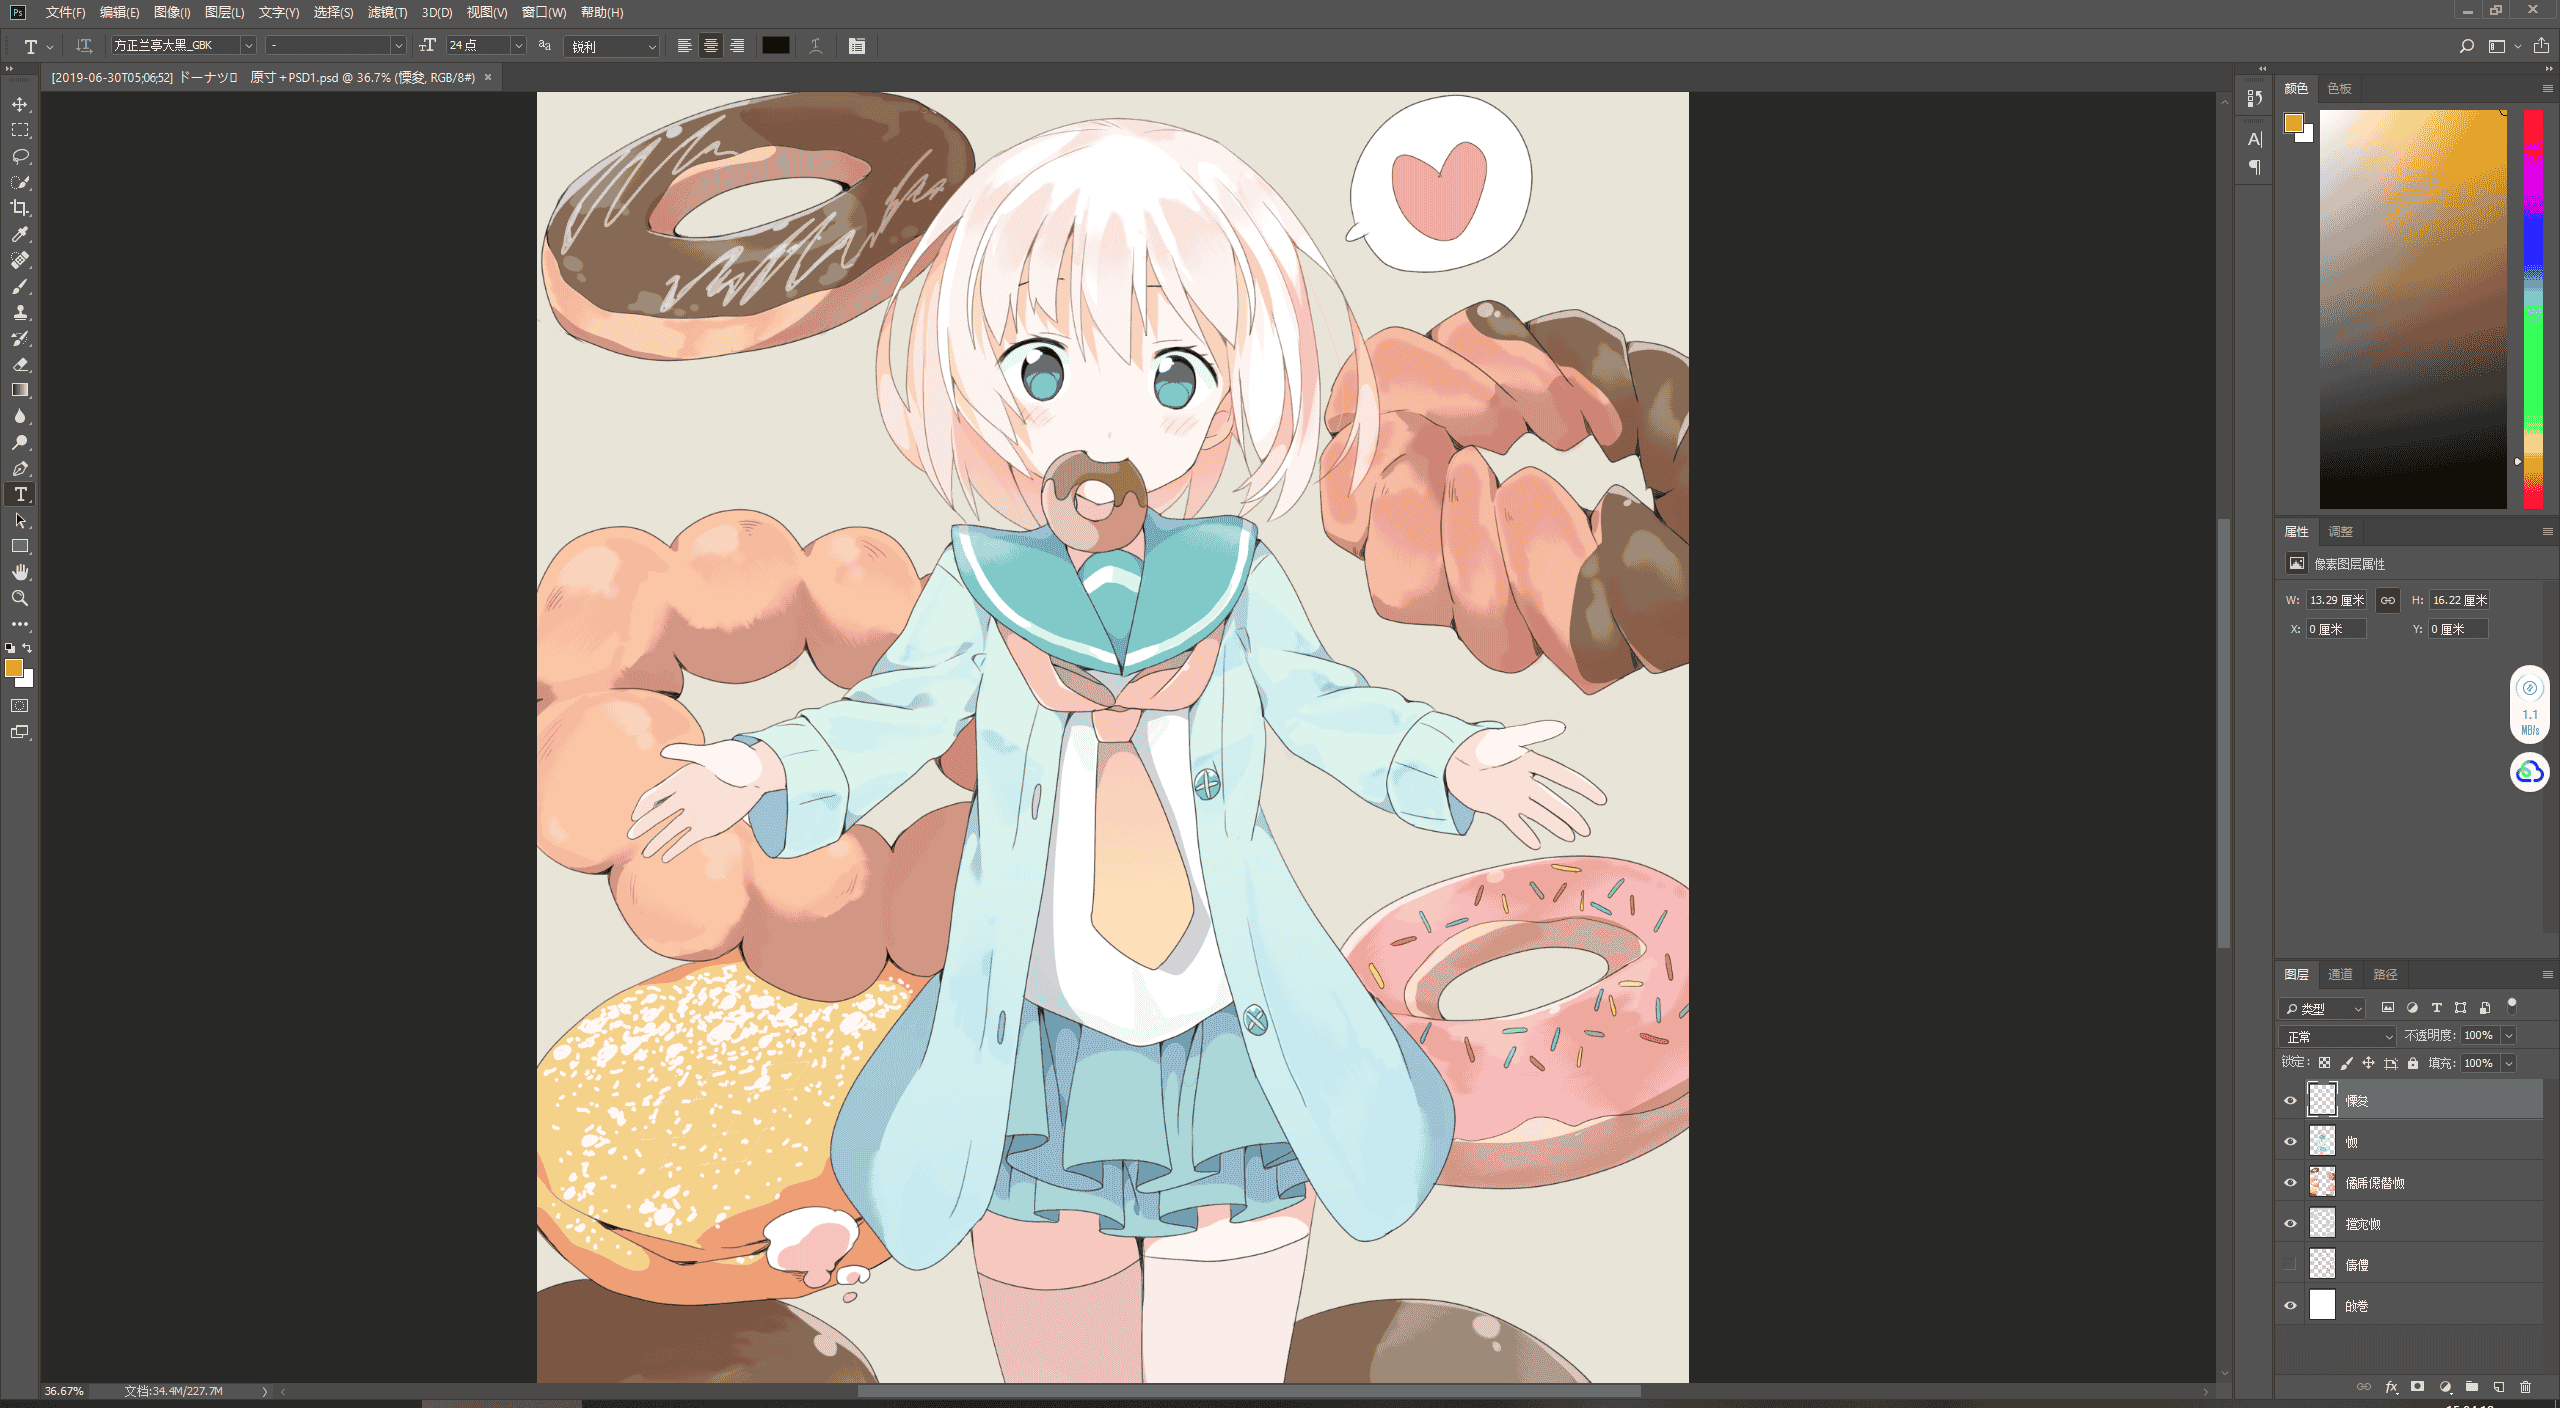Image resolution: width=2560 pixels, height=1408 pixels.
Task: Open the character and paragraph panel toggle
Action: 857,46
